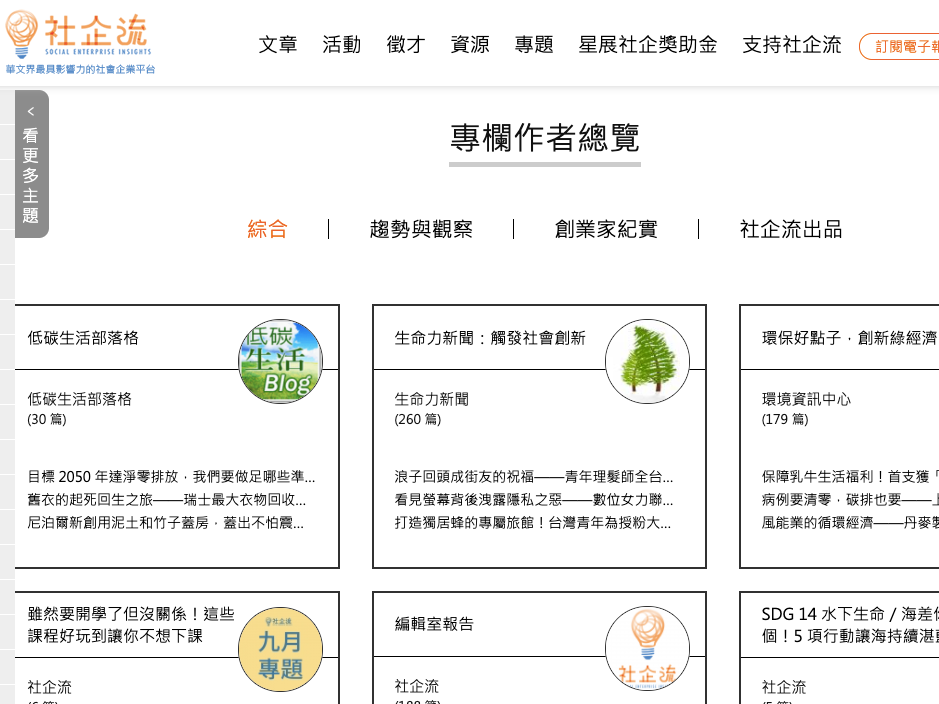This screenshot has height=704, width=939.
Task: Expand the 看更多主題 side panel
Action: coord(31,164)
